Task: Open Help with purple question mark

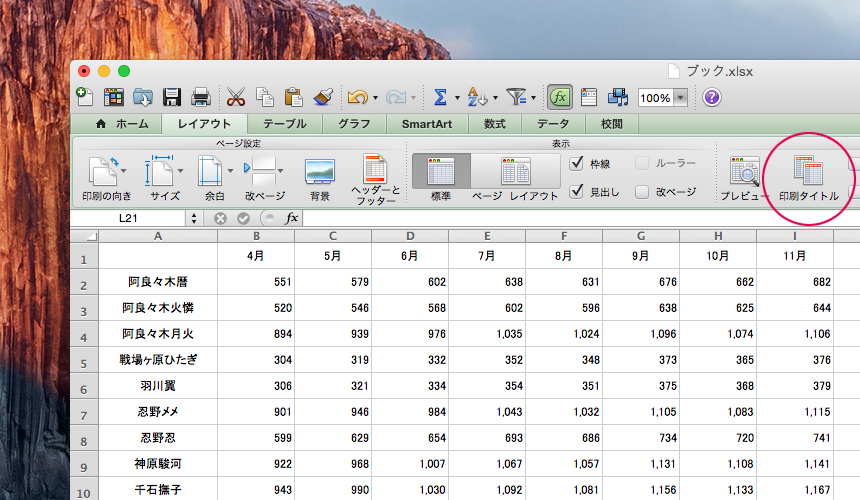Action: click(x=712, y=98)
